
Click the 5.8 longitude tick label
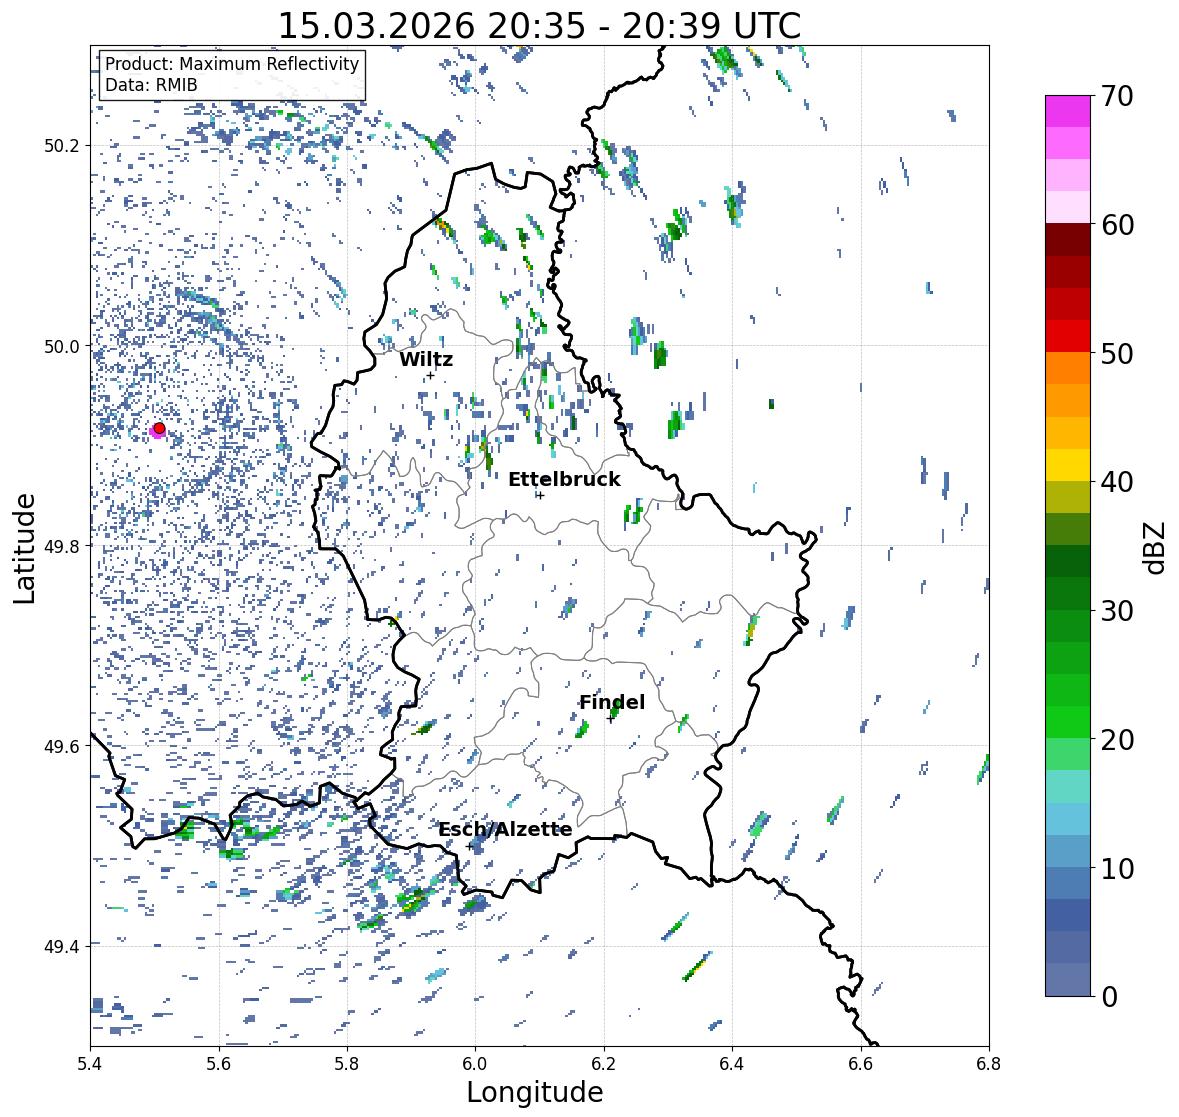point(347,1063)
